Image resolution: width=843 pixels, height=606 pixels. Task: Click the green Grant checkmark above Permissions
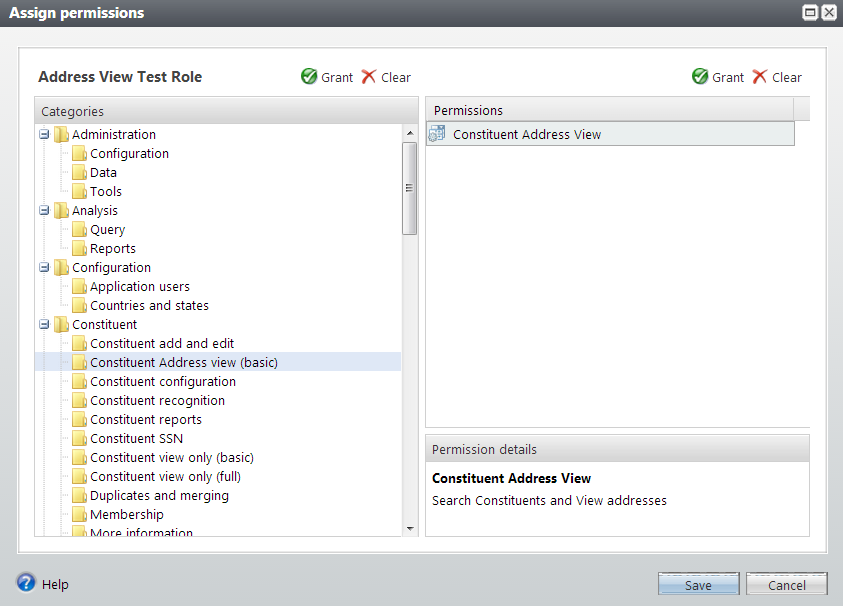(700, 77)
